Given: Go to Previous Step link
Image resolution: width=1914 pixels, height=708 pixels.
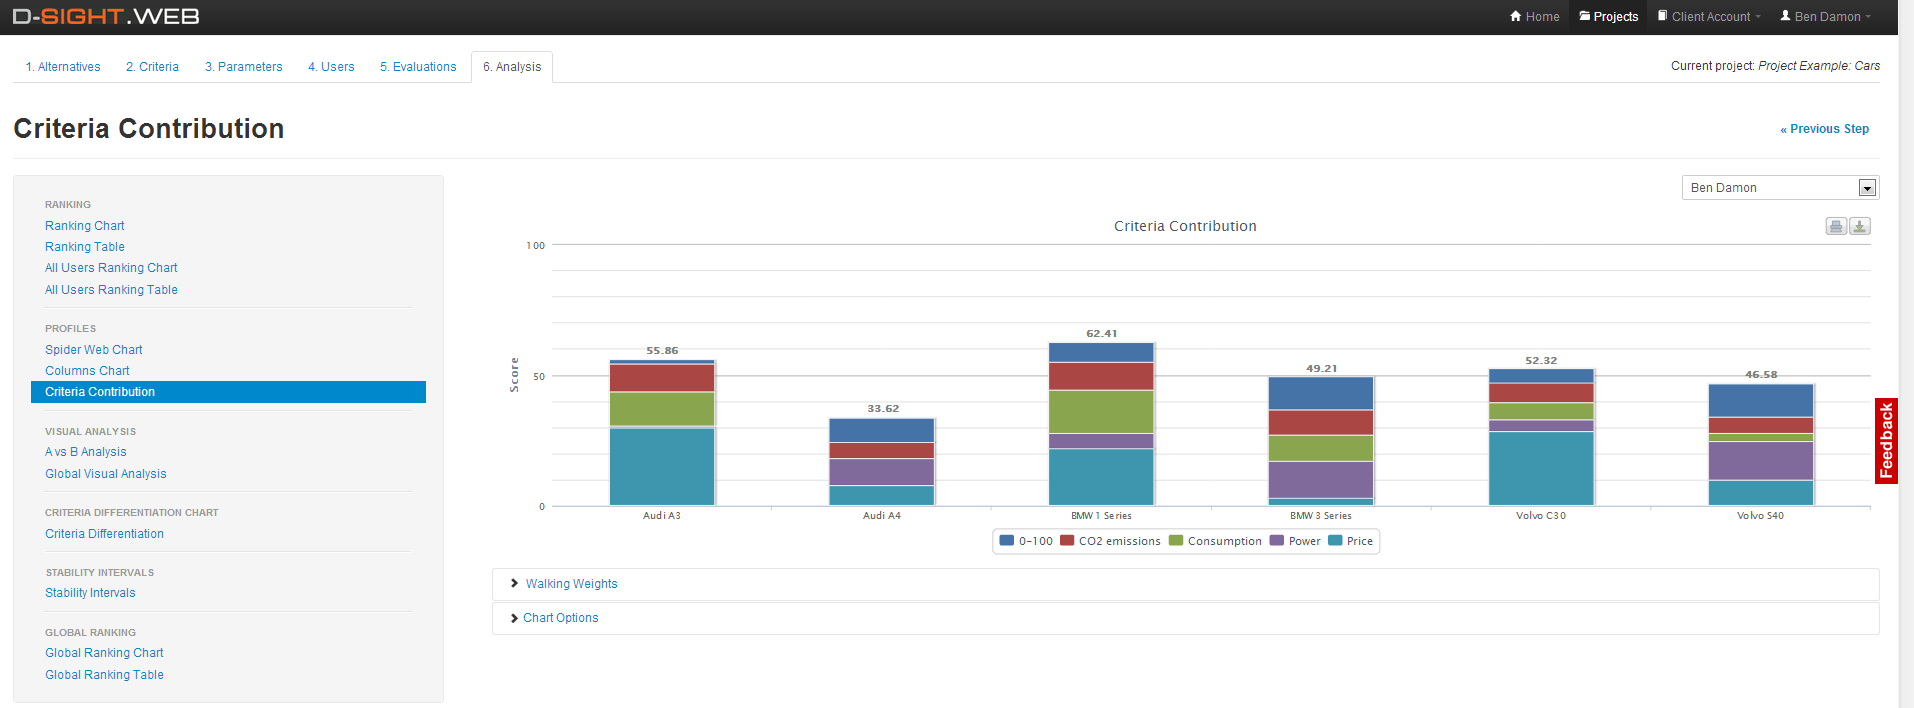Looking at the screenshot, I should (1824, 129).
